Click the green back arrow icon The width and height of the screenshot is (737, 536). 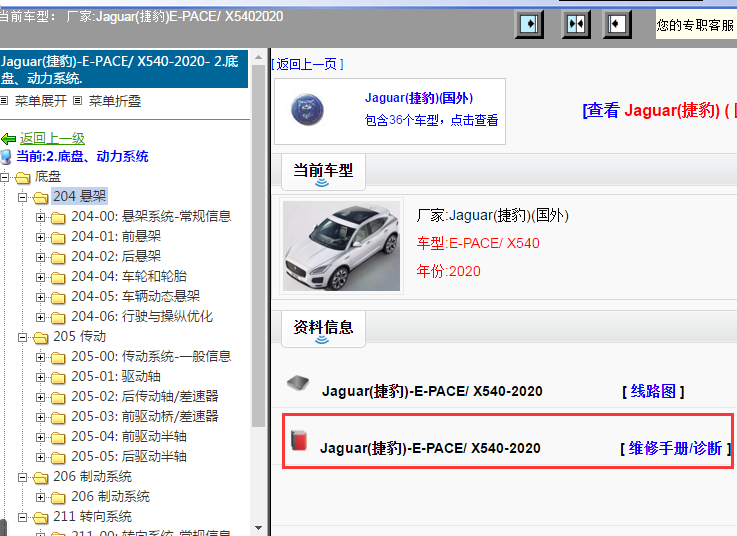click(8, 139)
